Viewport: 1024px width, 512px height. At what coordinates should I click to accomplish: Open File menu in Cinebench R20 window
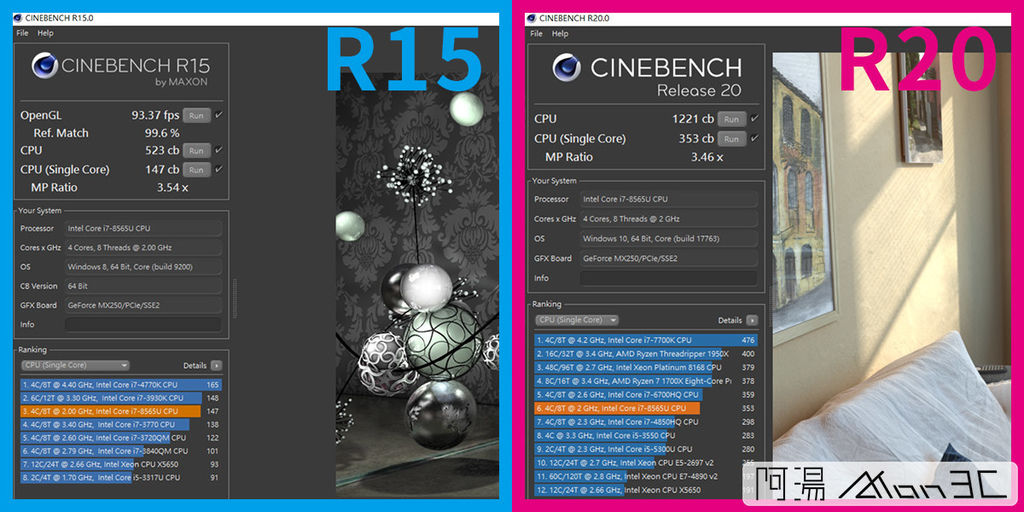pyautogui.click(x=536, y=34)
